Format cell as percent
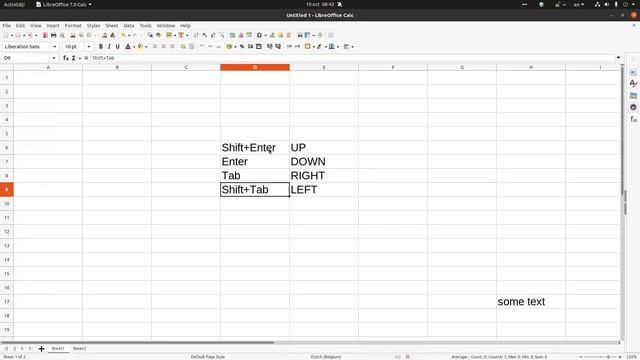Image resolution: width=640 pixels, height=360 pixels. 242,47
